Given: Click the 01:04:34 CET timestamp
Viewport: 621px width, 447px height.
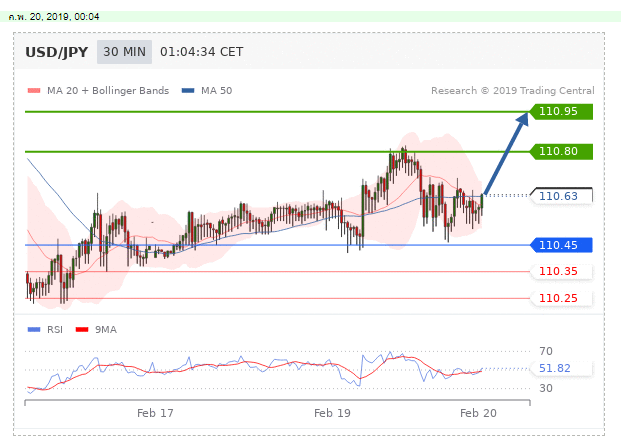Looking at the screenshot, I should point(202,52).
